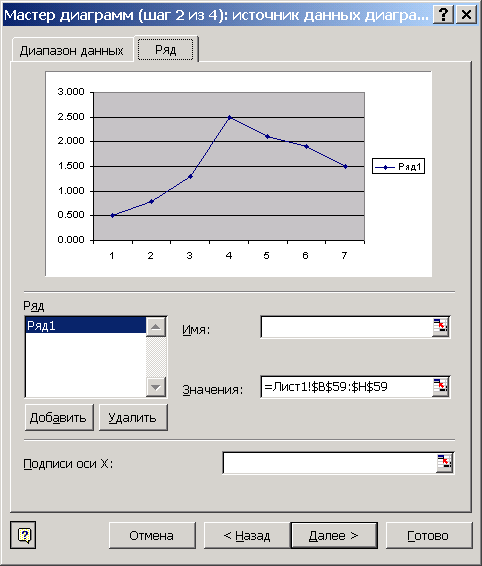The height and width of the screenshot is (566, 482).
Task: Click category label 7 on X axis
Action: tap(344, 256)
